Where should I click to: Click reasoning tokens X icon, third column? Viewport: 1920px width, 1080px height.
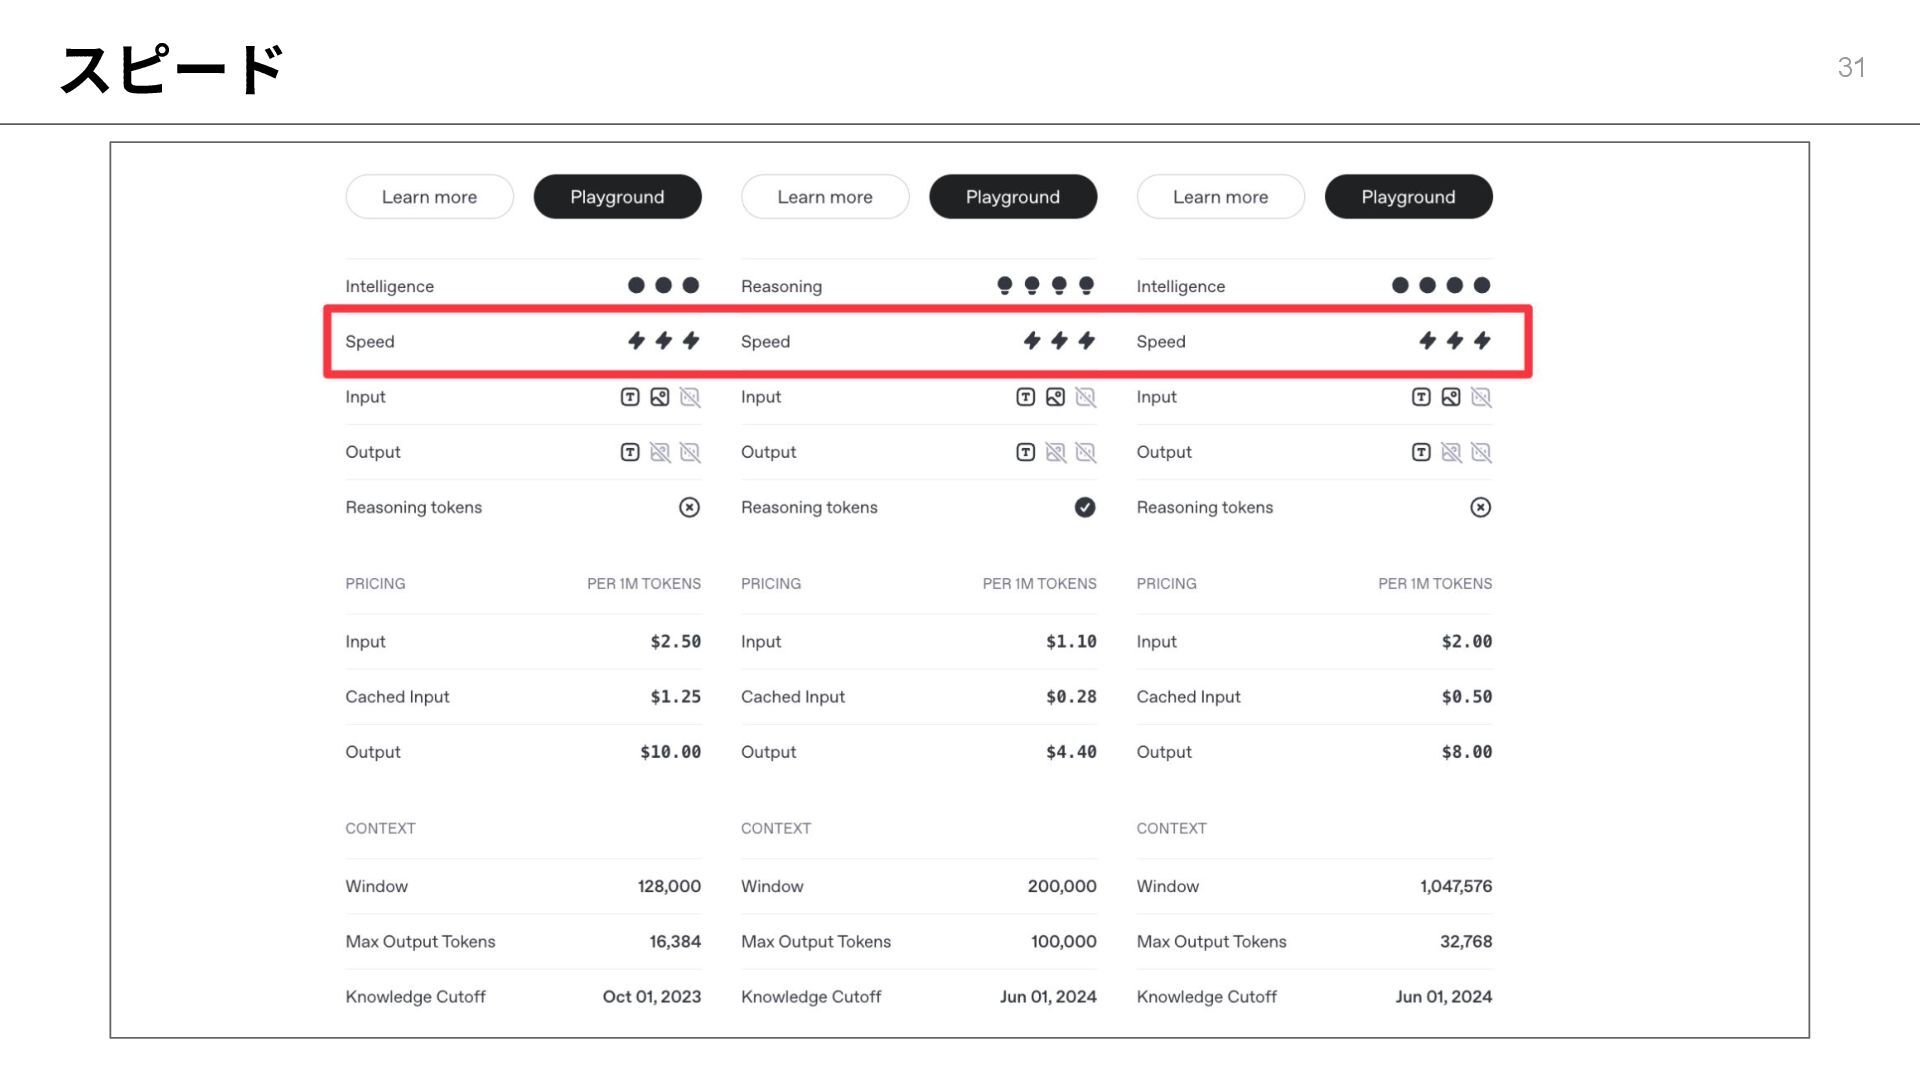pyautogui.click(x=1481, y=507)
